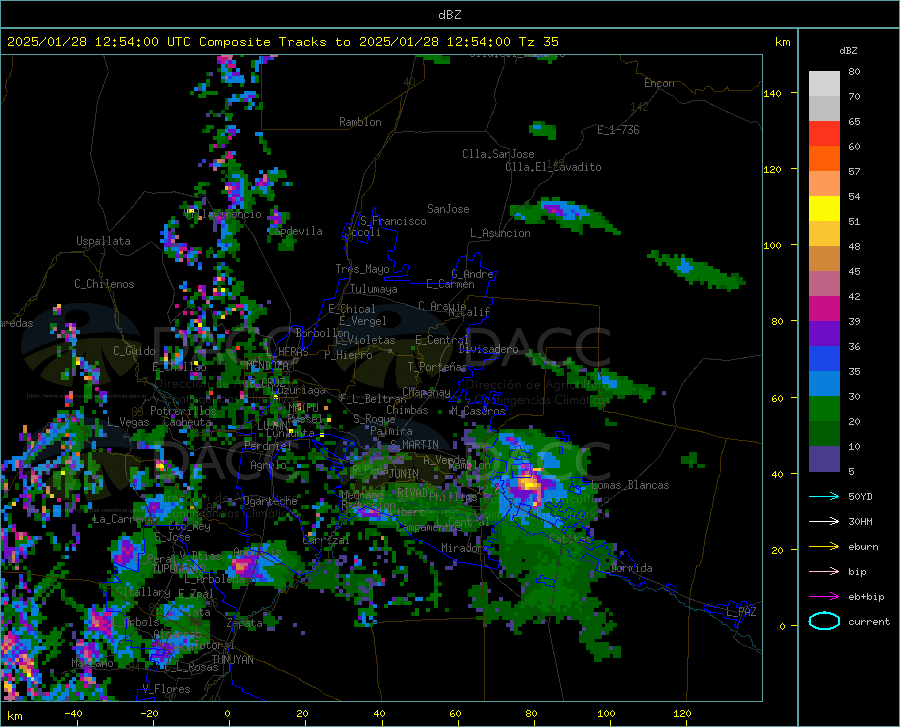
Task: Click the S_Francisco map label
Action: [393, 221]
